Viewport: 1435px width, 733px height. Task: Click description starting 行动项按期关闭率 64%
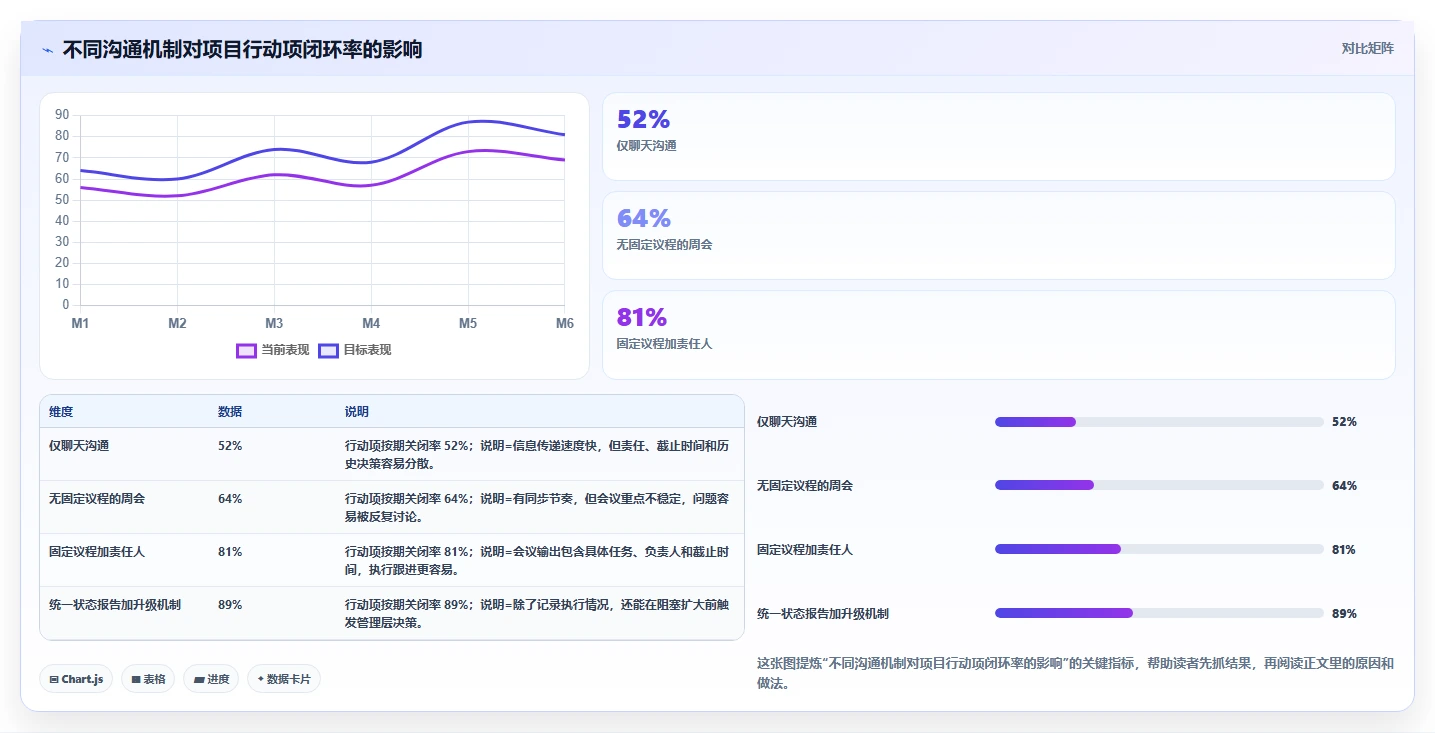537,508
